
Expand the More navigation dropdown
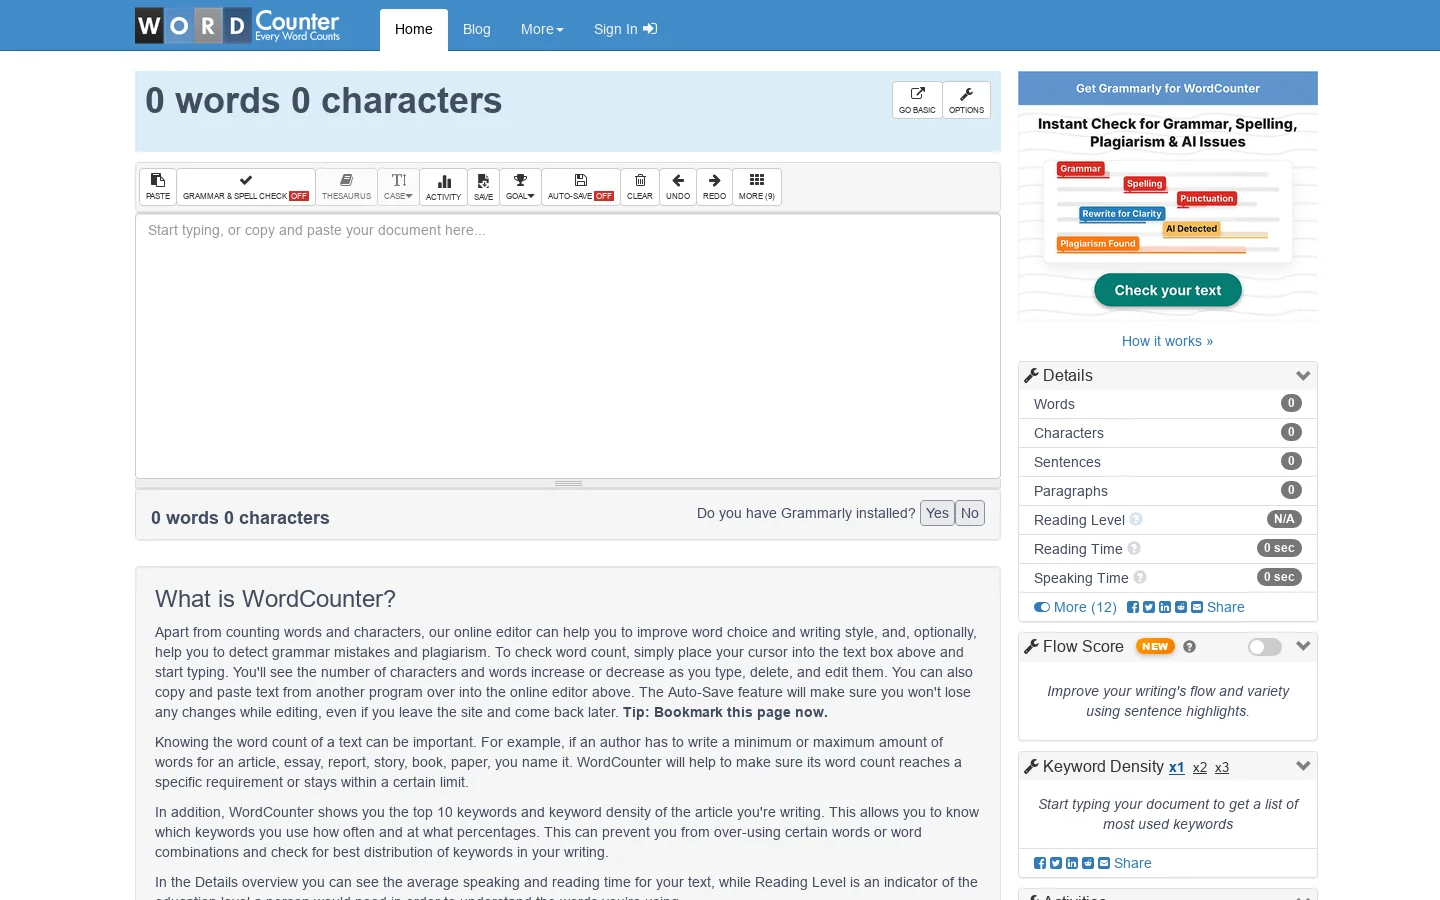tap(542, 30)
